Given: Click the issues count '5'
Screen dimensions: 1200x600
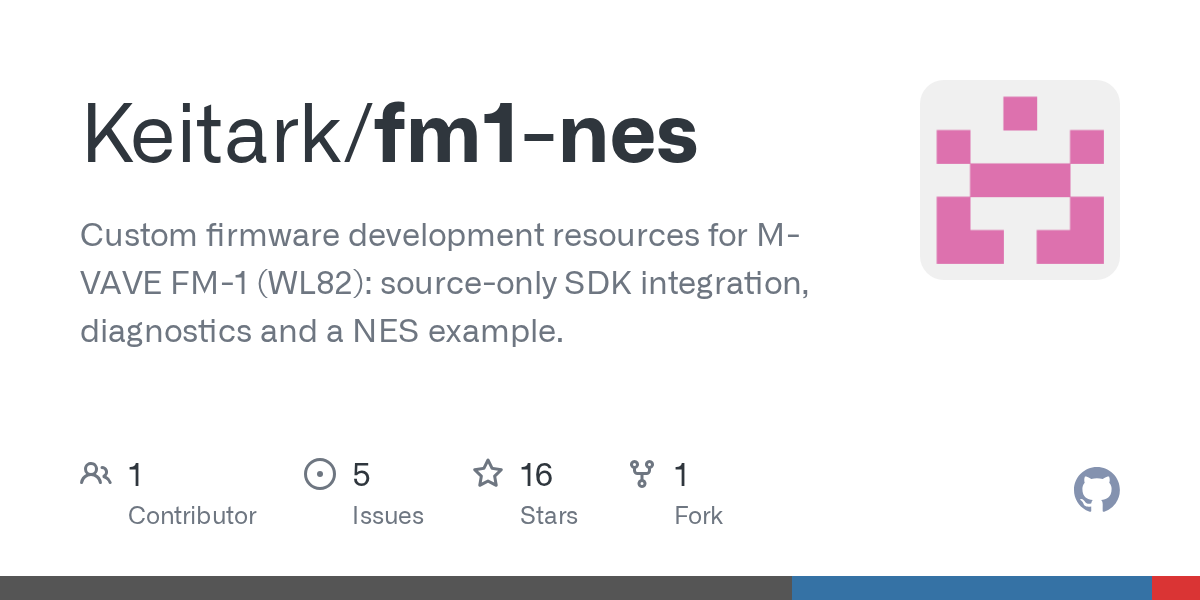Looking at the screenshot, I should coord(361,475).
